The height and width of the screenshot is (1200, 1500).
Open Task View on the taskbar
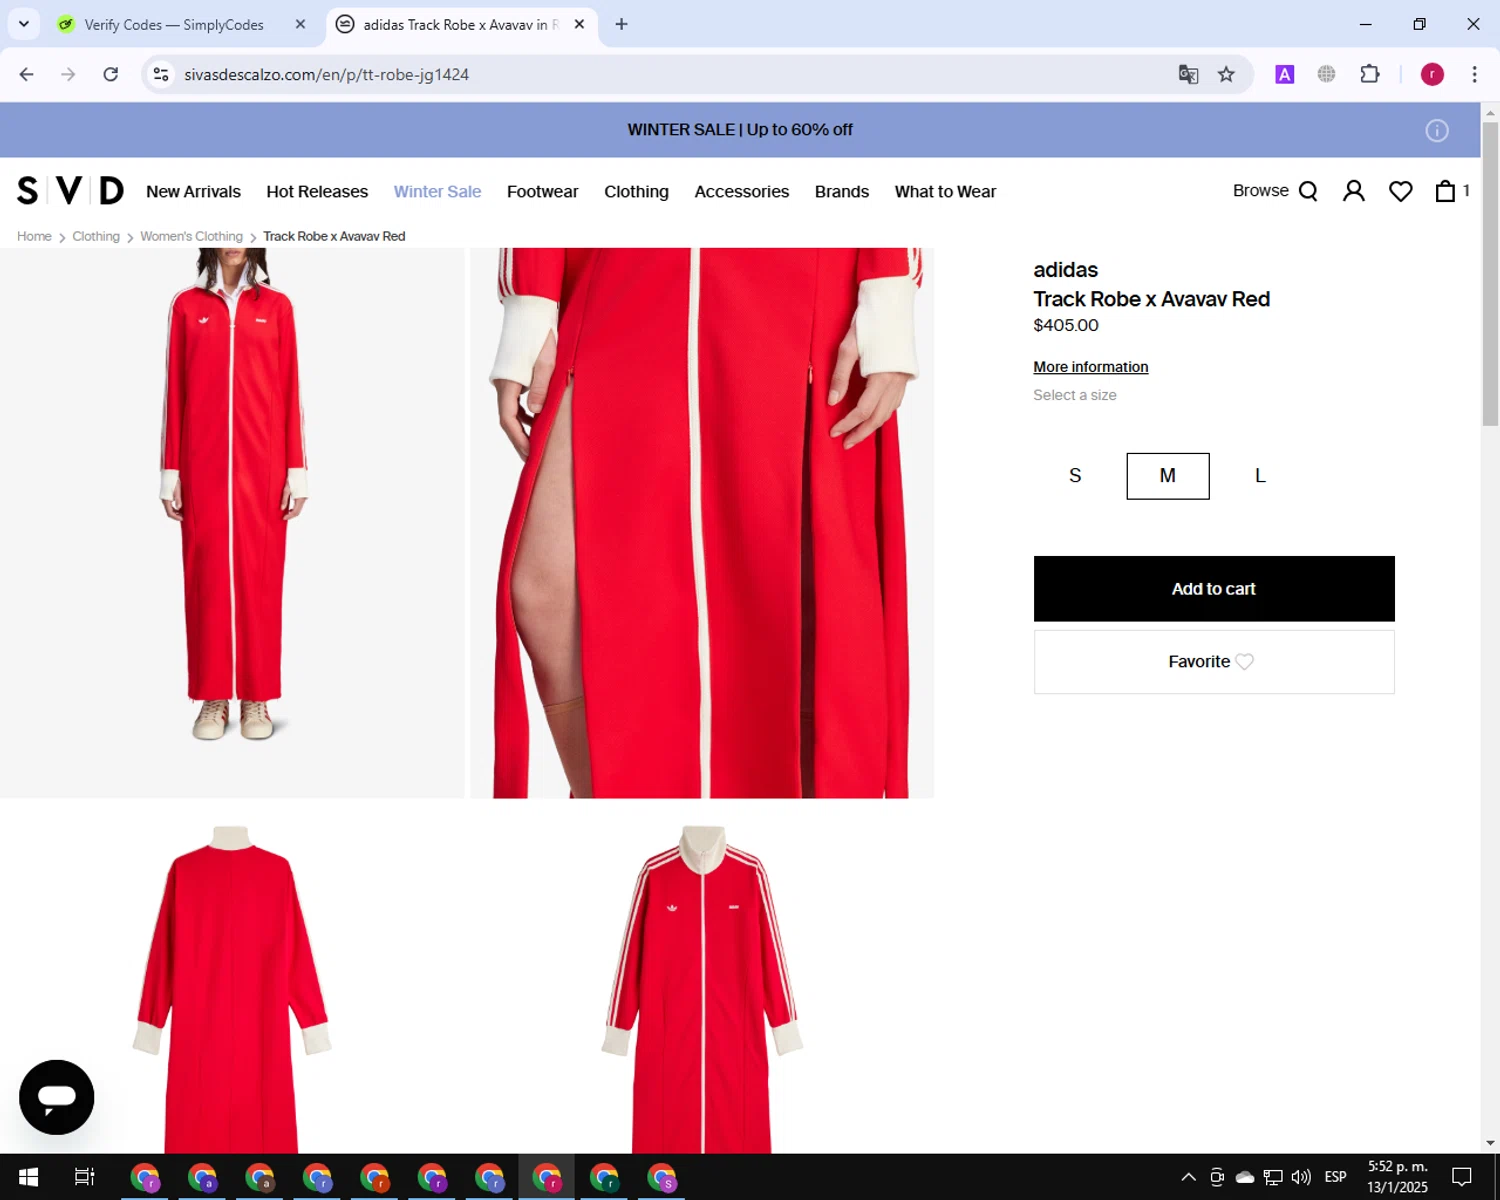pyautogui.click(x=85, y=1177)
